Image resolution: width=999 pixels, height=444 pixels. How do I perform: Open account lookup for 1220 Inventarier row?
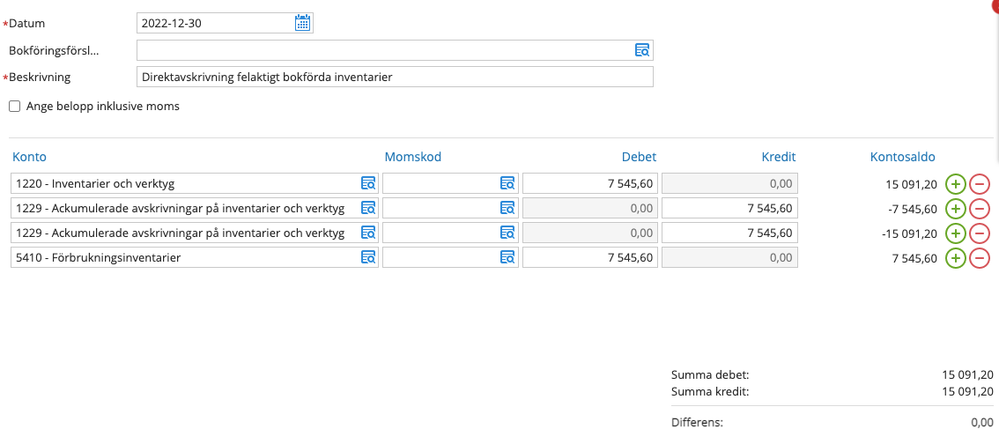tap(368, 183)
